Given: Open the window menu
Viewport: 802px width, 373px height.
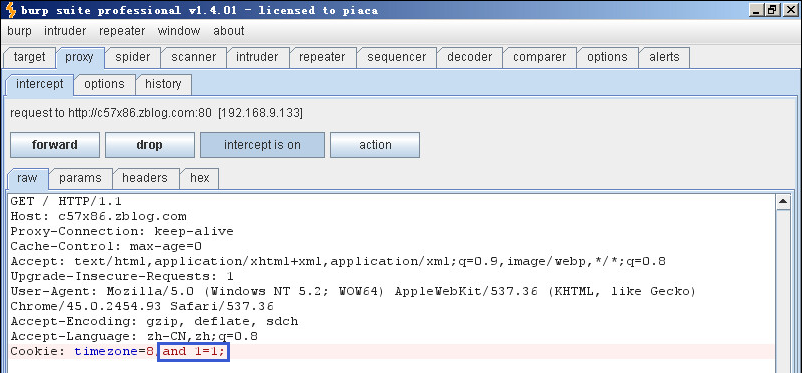Looking at the screenshot, I should click(x=179, y=31).
